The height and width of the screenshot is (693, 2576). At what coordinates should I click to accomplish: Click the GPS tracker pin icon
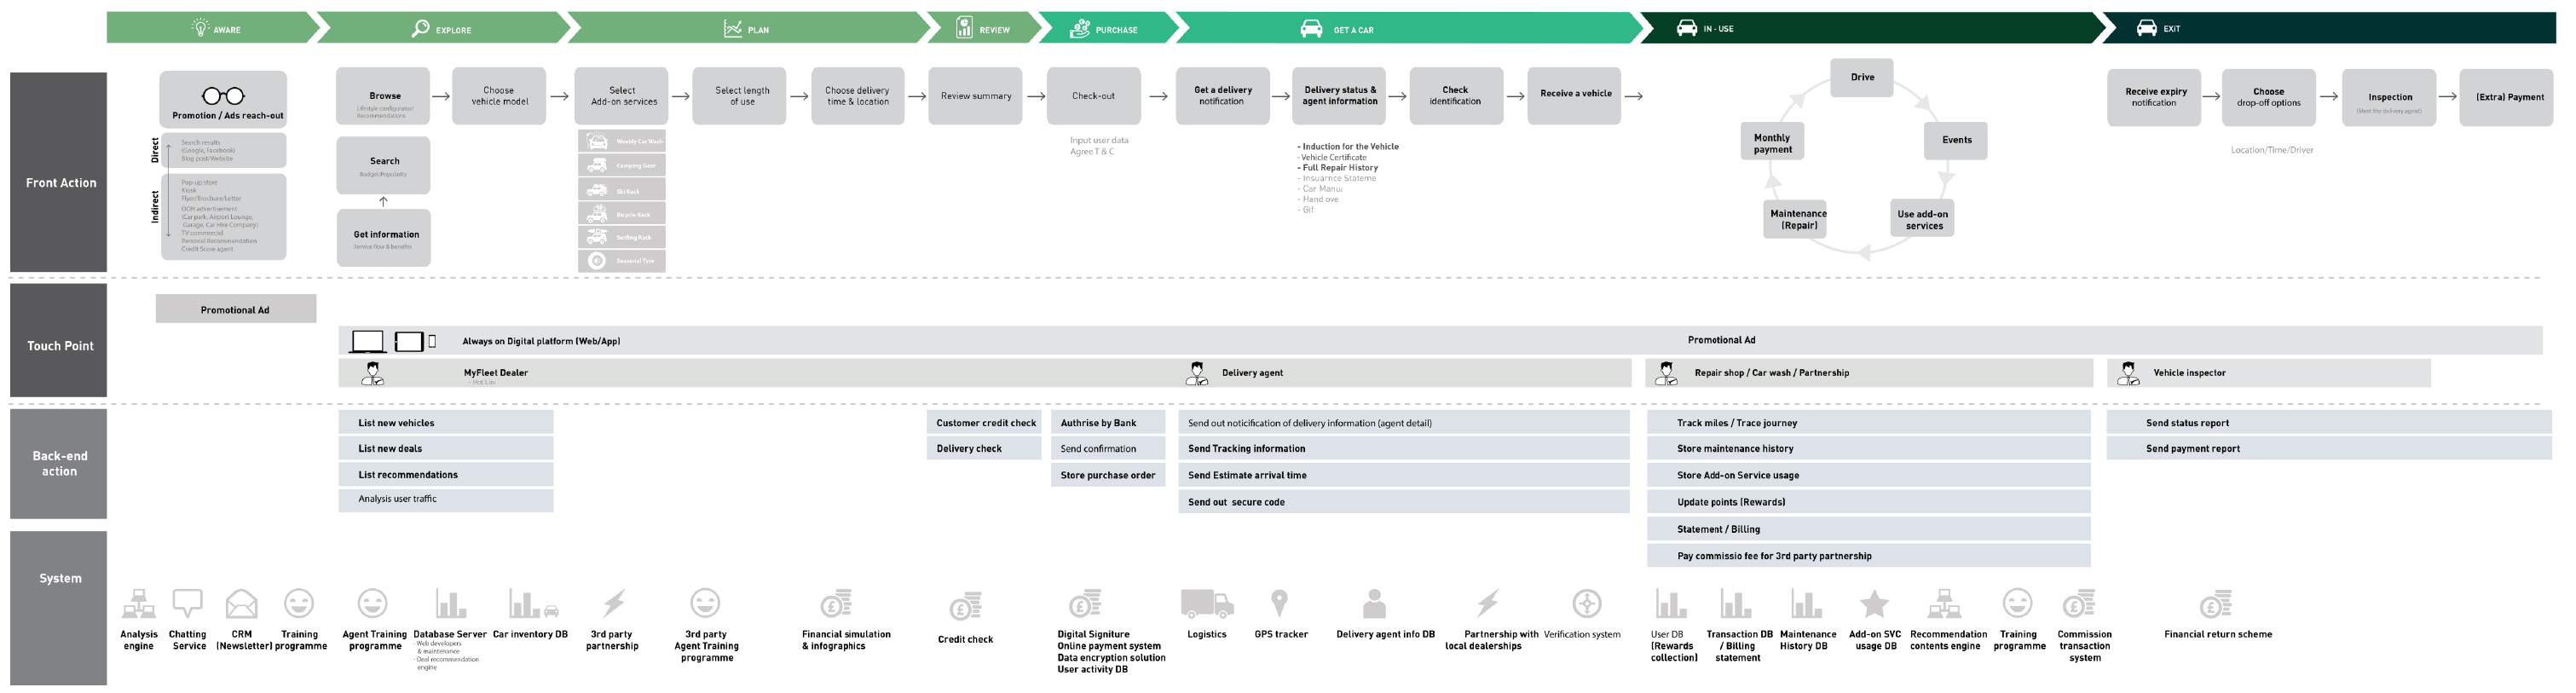click(x=1279, y=603)
